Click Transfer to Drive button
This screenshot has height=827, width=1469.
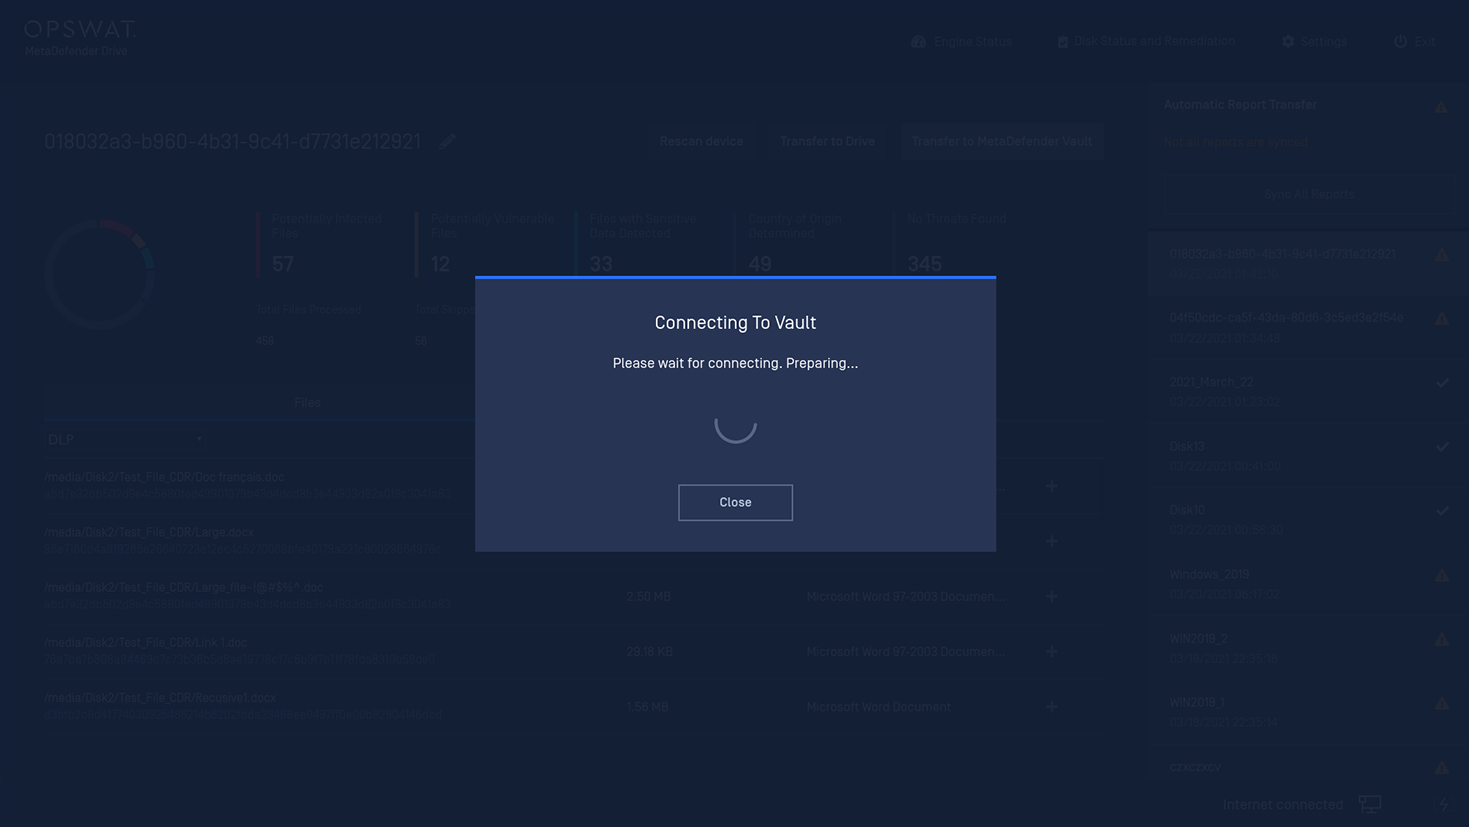[x=827, y=142]
